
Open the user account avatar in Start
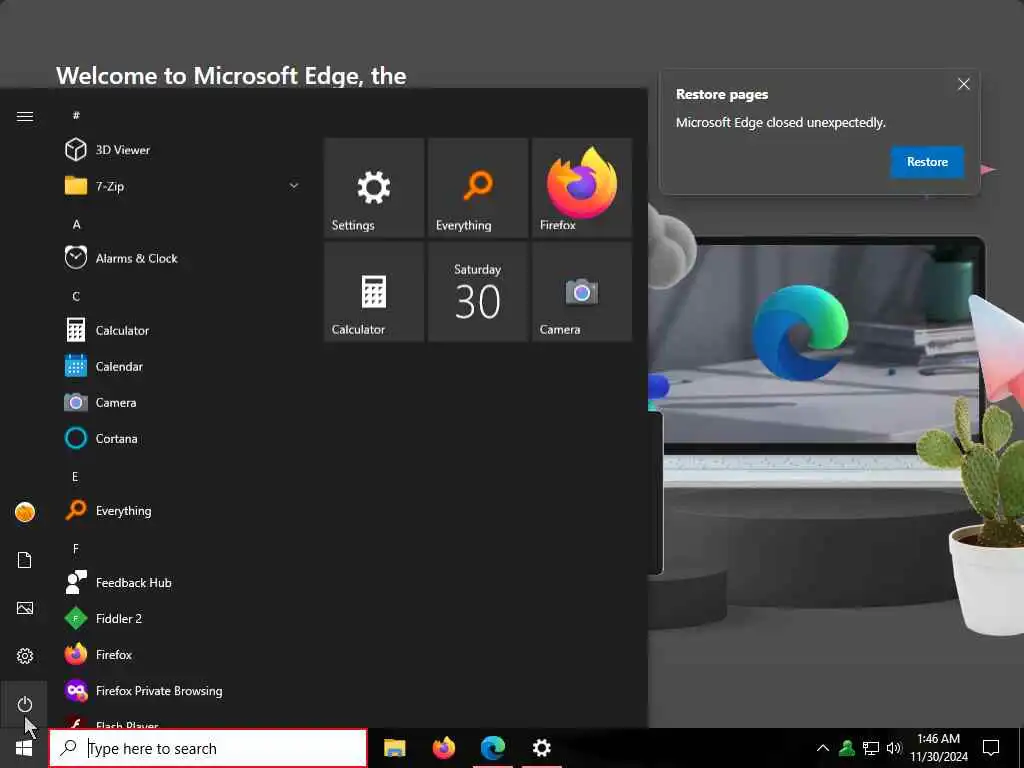coord(25,512)
